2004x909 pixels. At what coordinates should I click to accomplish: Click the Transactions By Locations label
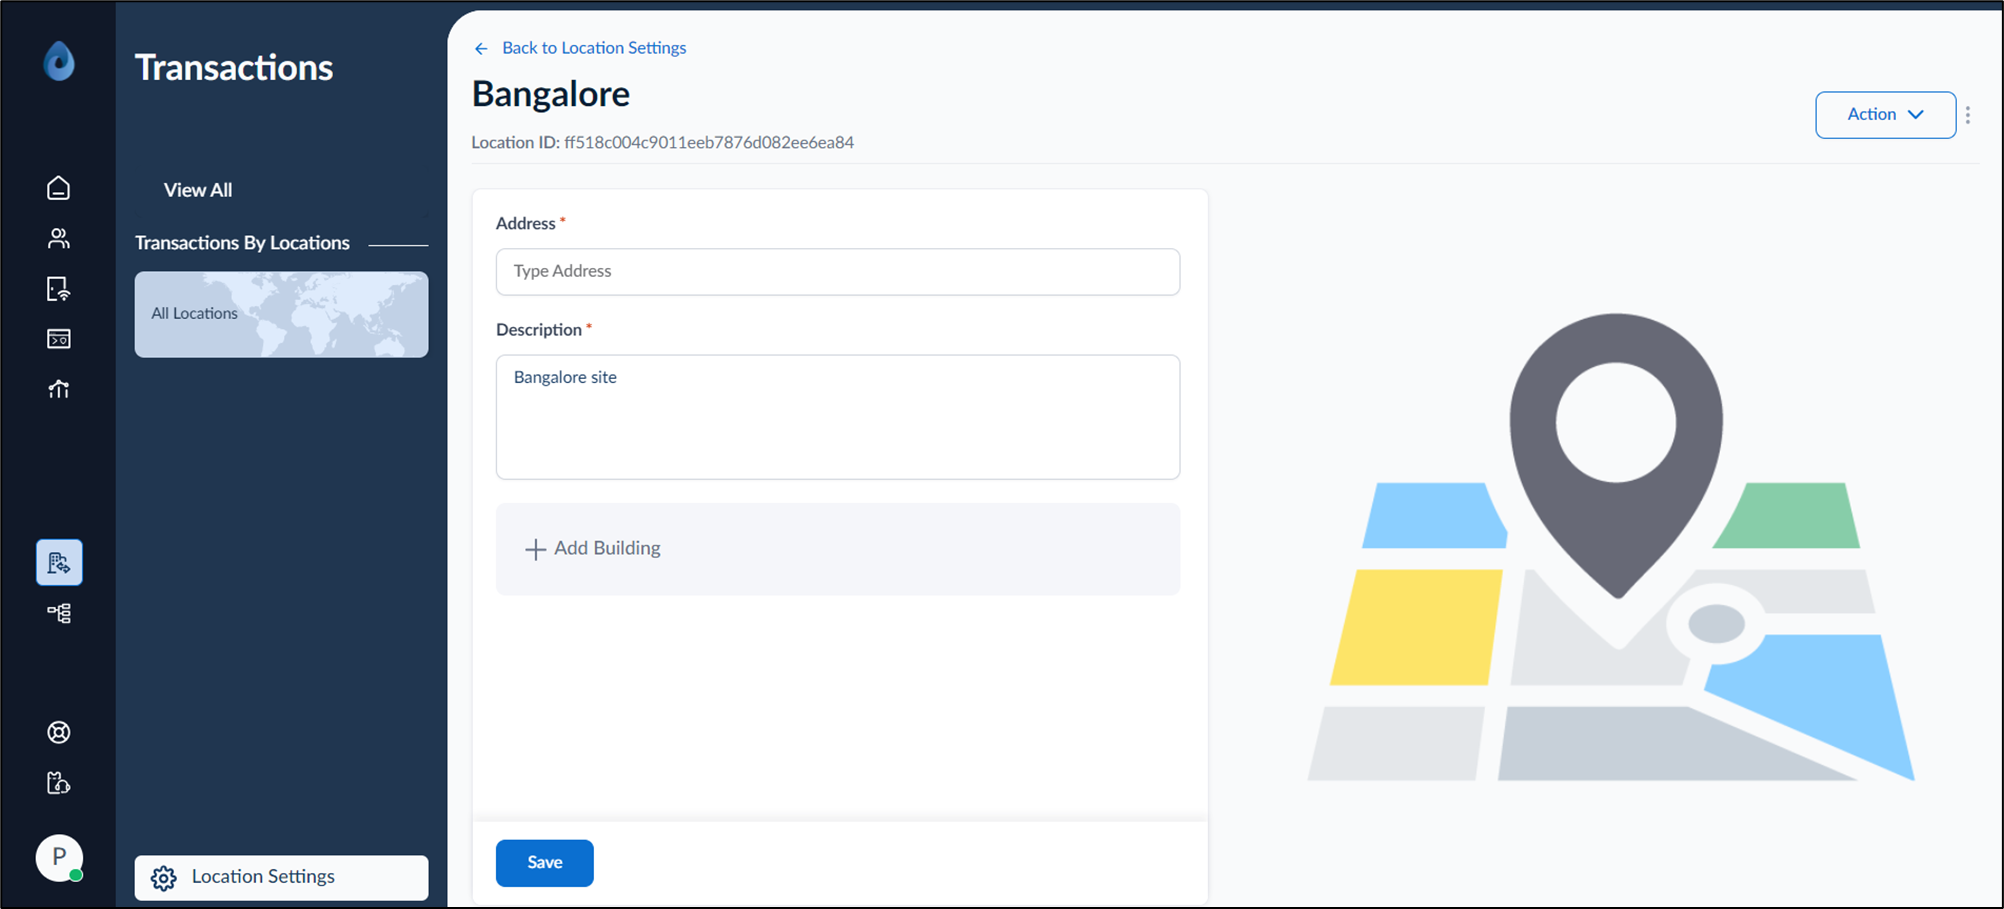tap(242, 243)
